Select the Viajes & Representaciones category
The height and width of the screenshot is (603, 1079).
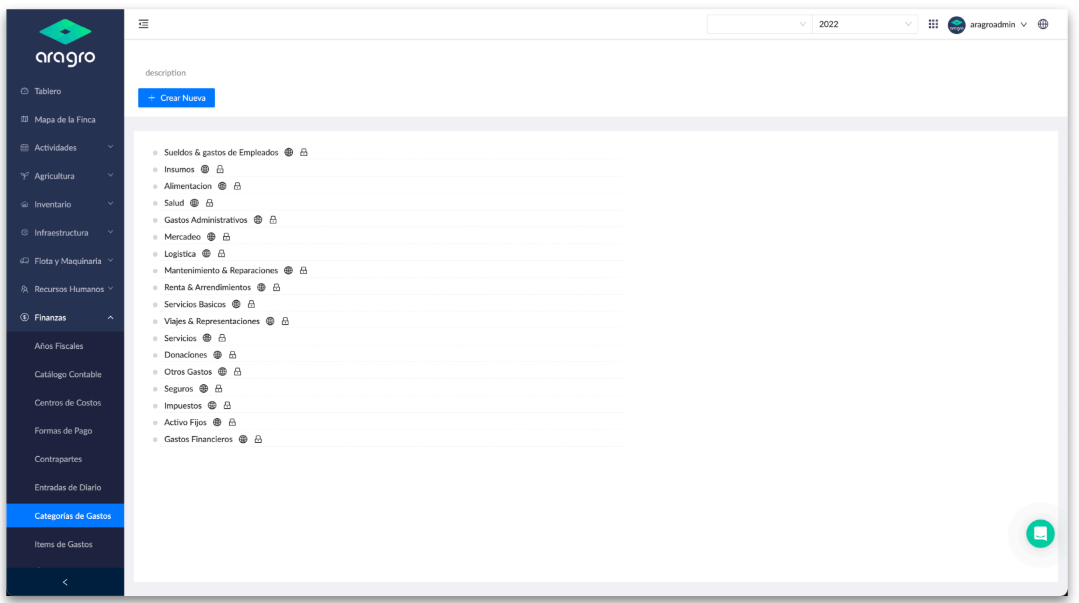click(212, 321)
